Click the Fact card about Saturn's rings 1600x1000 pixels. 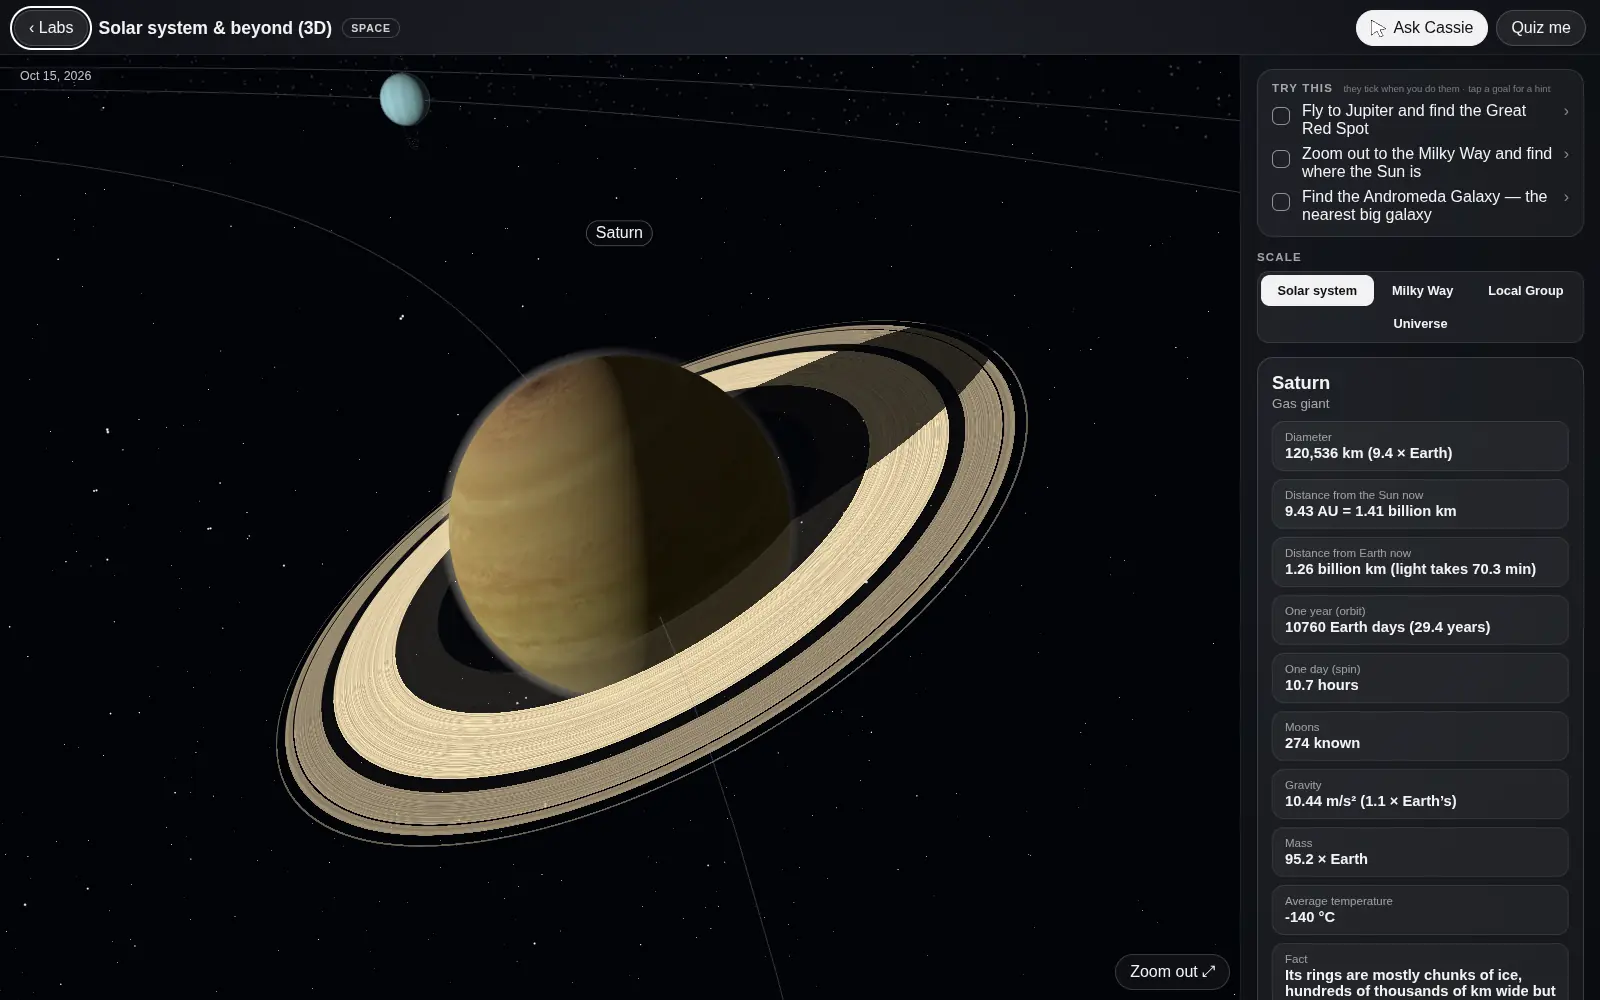[1420, 972]
